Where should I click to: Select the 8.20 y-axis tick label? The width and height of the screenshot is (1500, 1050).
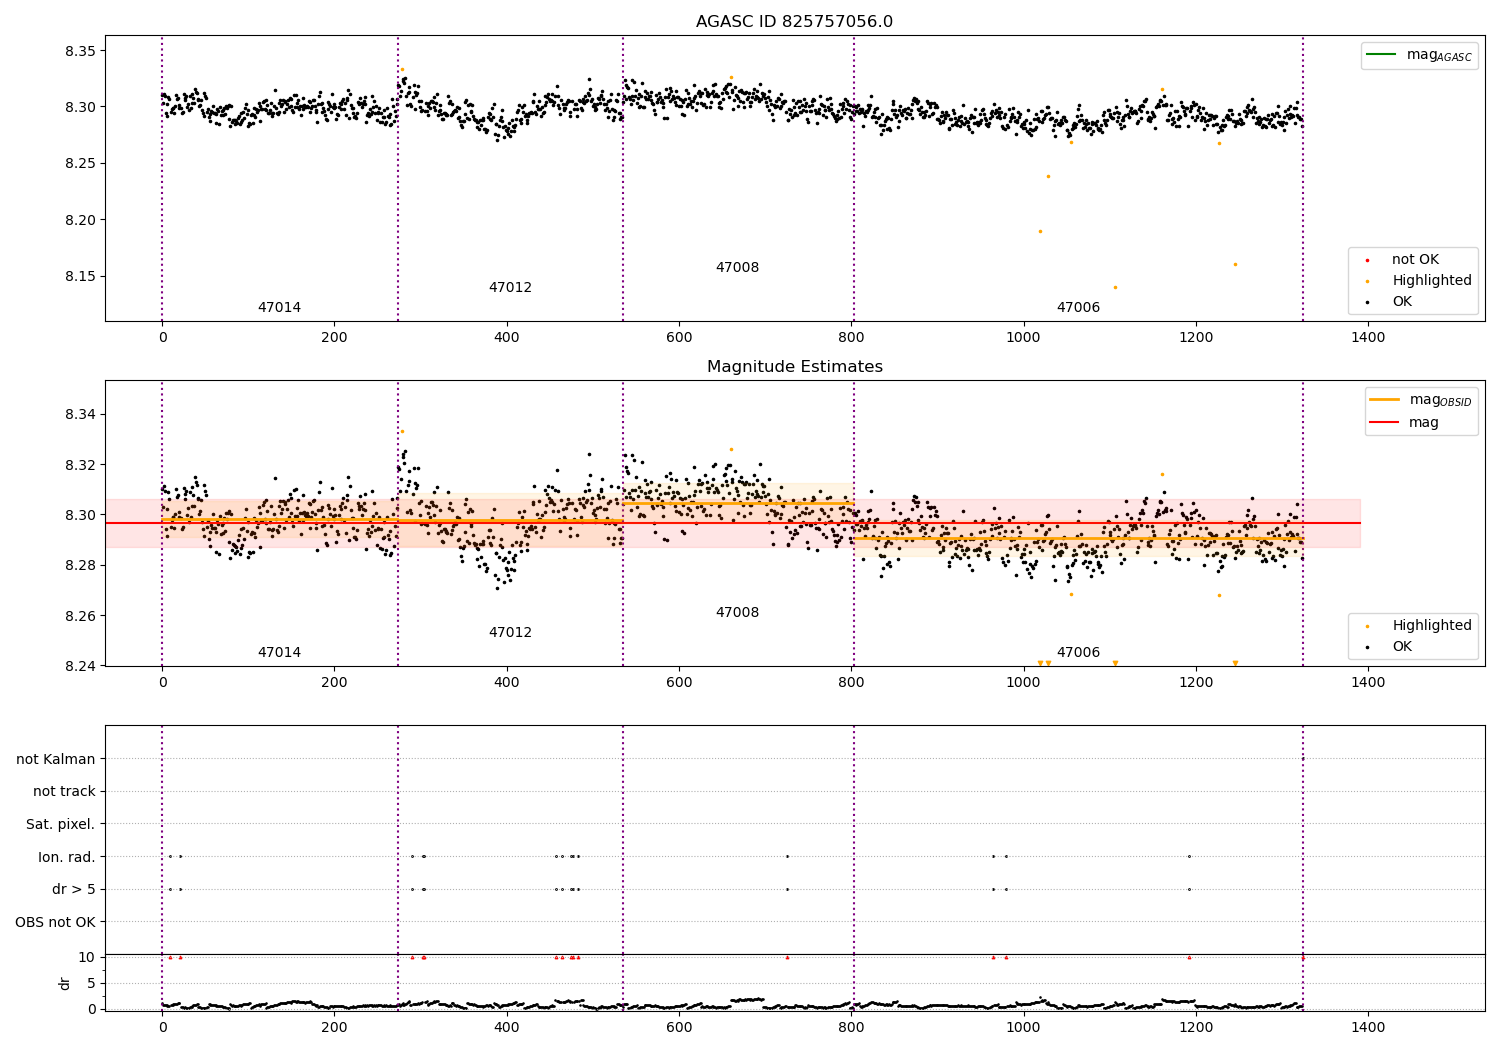[x=79, y=220]
